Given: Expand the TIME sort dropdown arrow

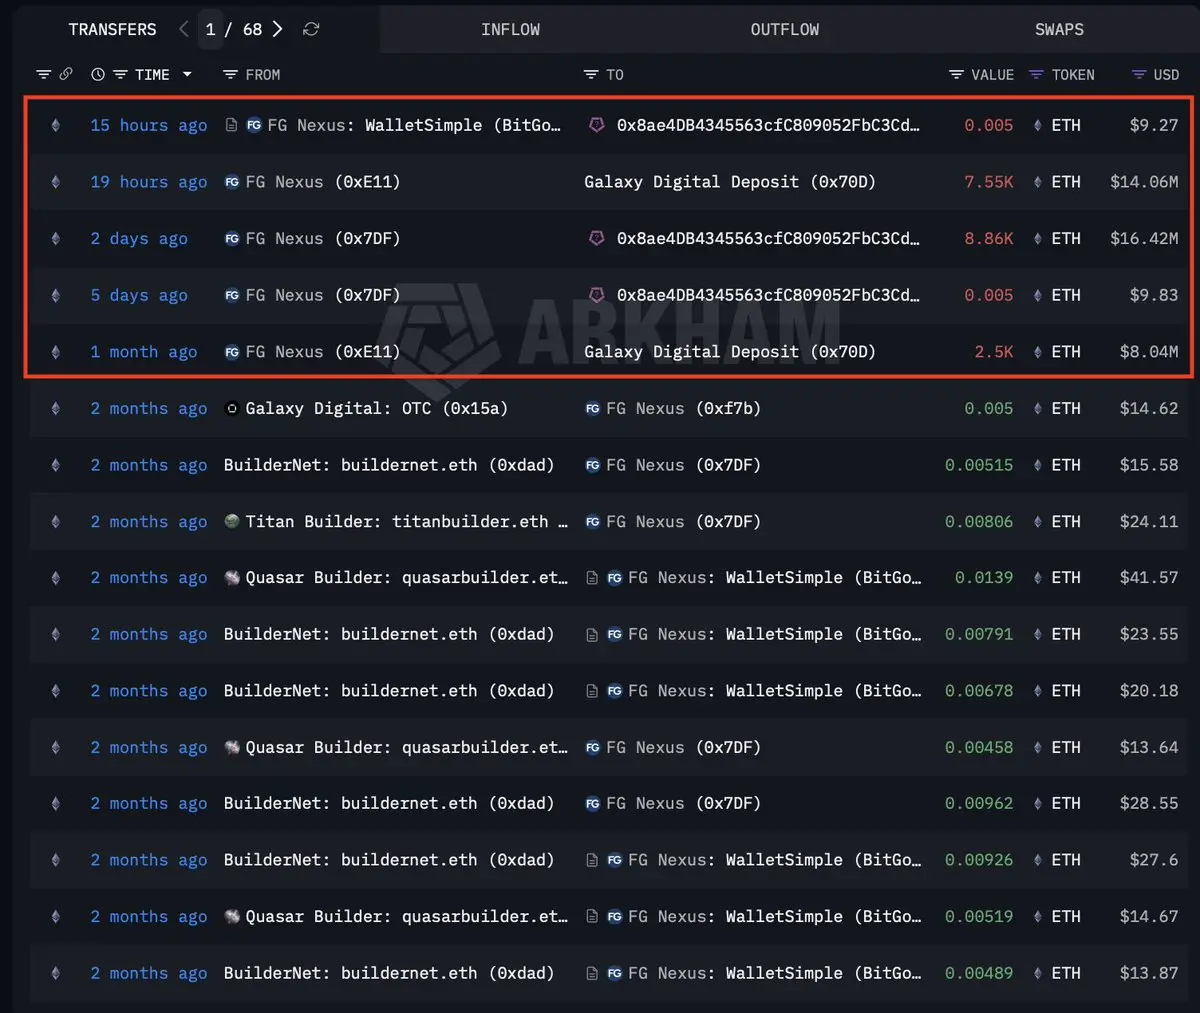Looking at the screenshot, I should pos(187,75).
